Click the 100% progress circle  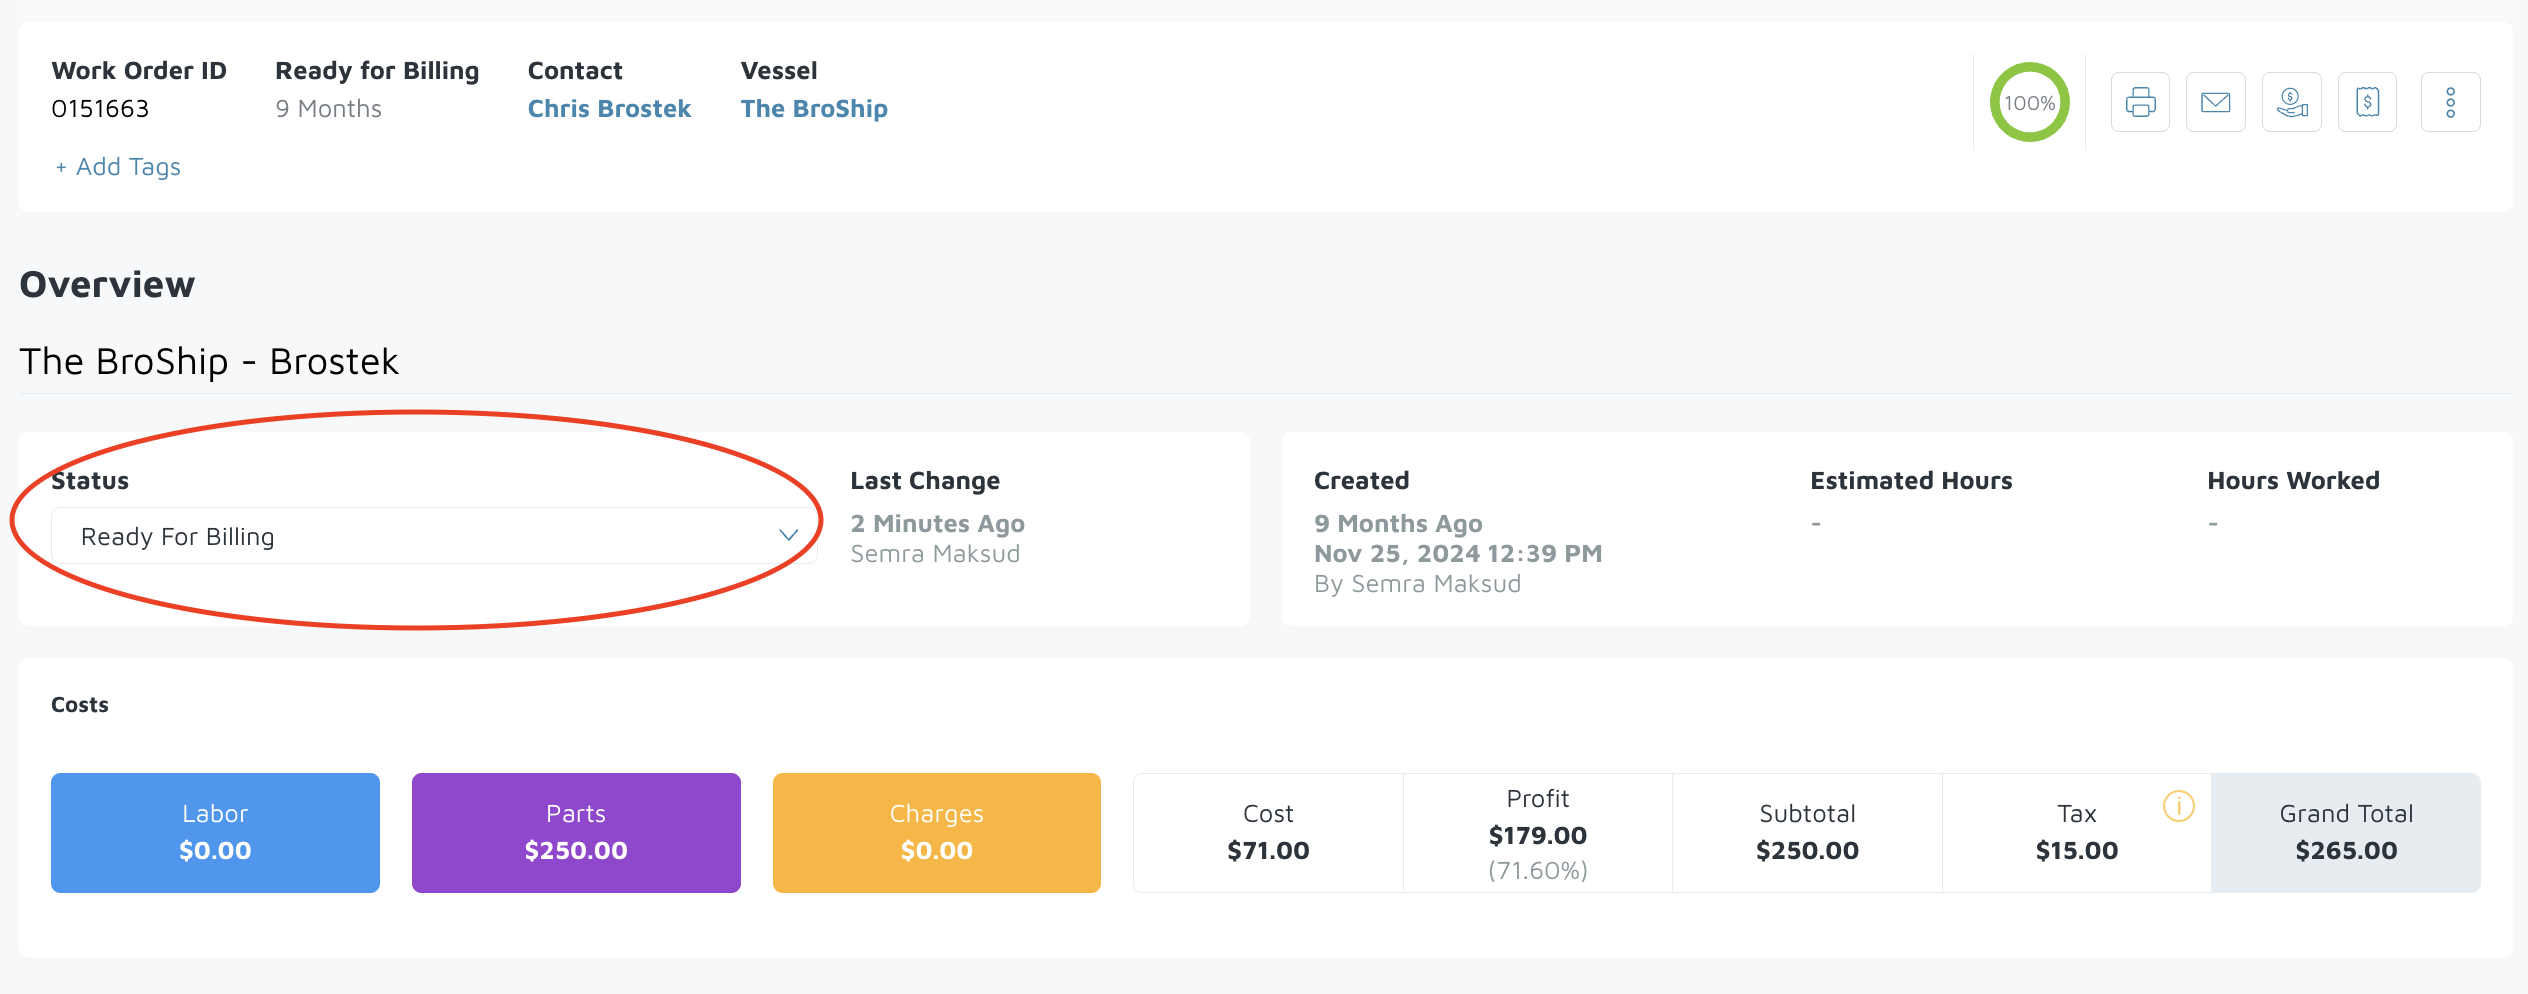[2029, 102]
